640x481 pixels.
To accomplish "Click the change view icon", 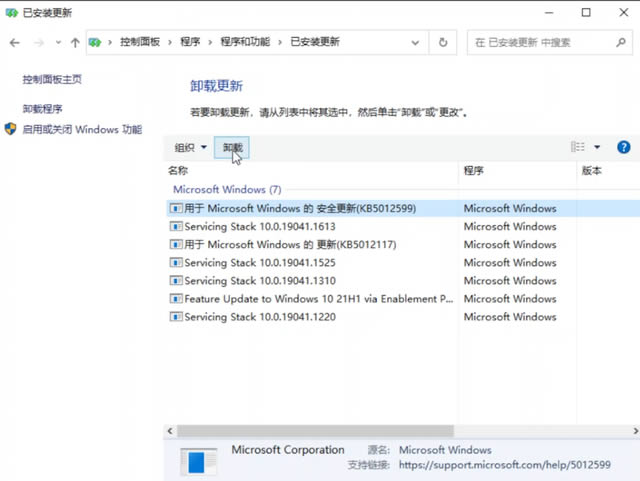I will click(x=578, y=147).
